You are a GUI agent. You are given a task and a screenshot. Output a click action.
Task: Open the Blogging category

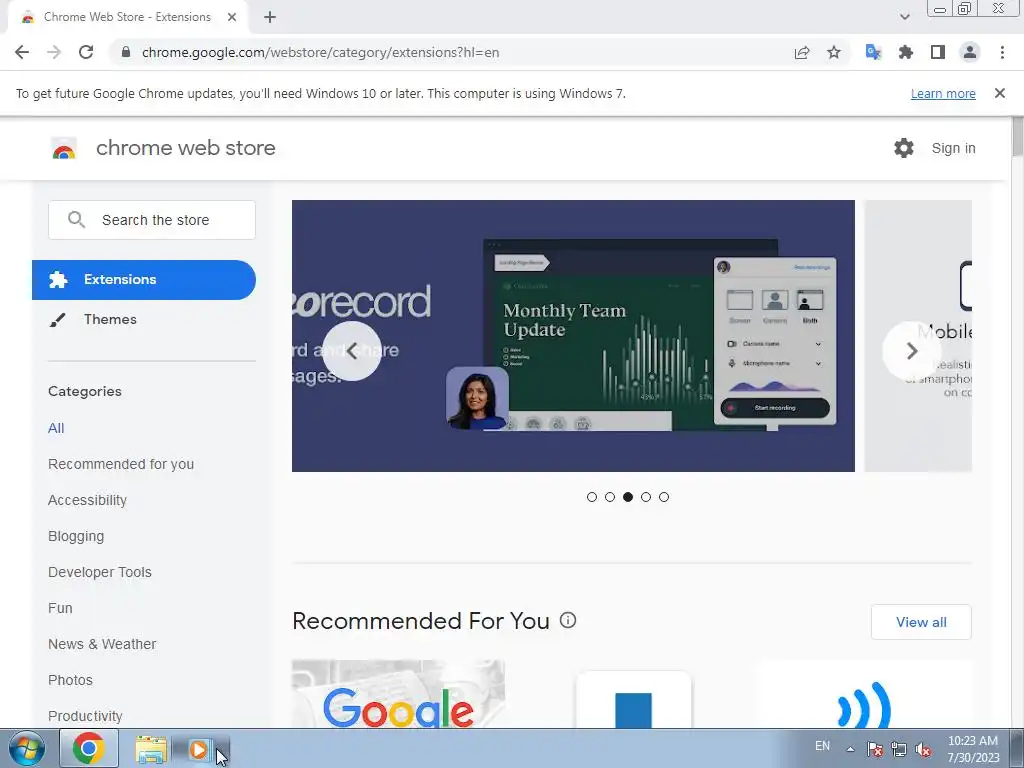click(x=76, y=536)
